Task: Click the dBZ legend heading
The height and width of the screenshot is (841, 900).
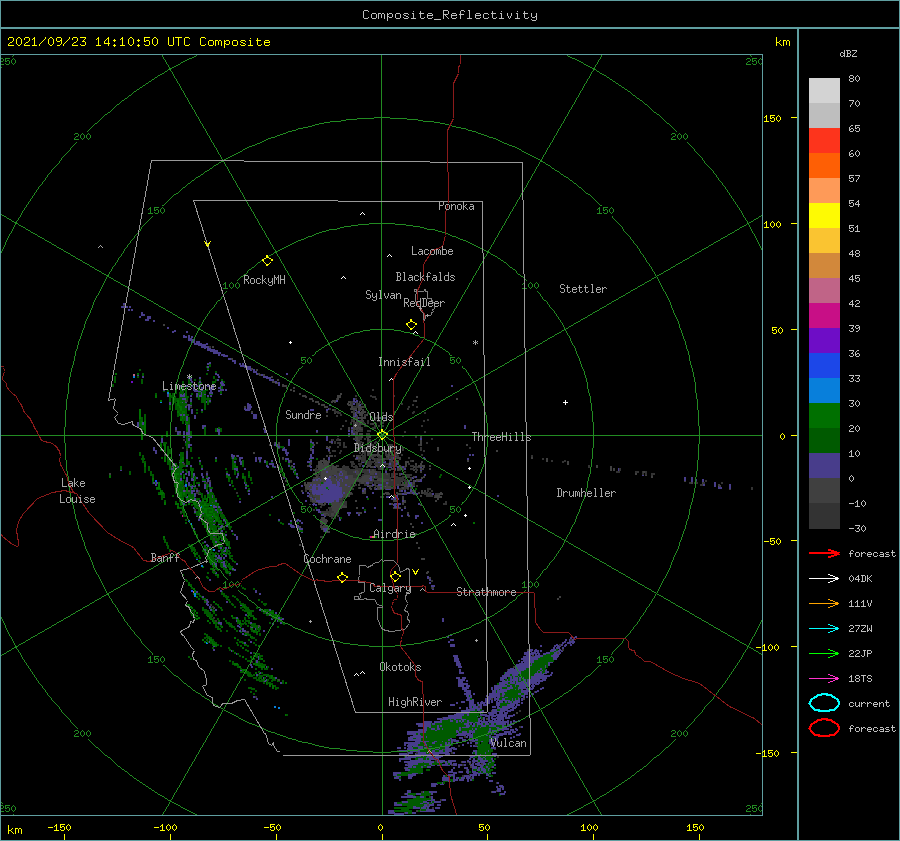Action: (848, 53)
